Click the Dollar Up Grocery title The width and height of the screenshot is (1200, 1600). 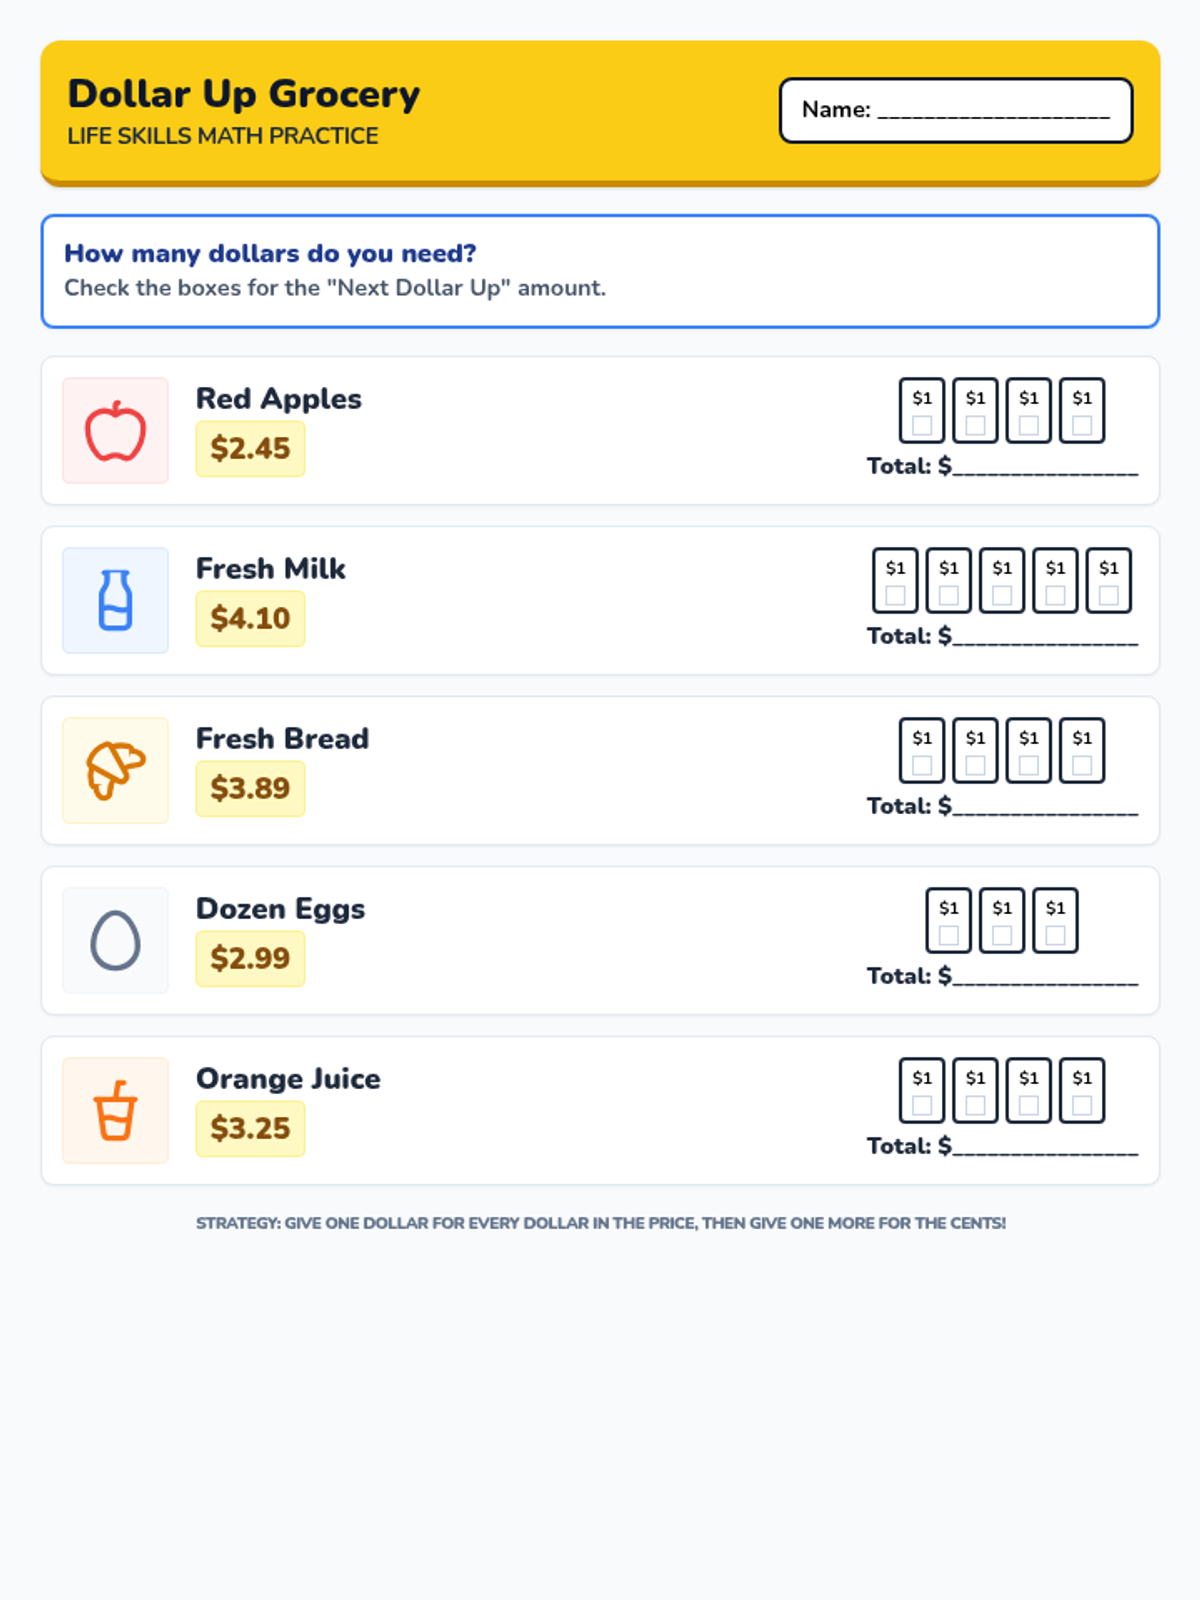(244, 94)
